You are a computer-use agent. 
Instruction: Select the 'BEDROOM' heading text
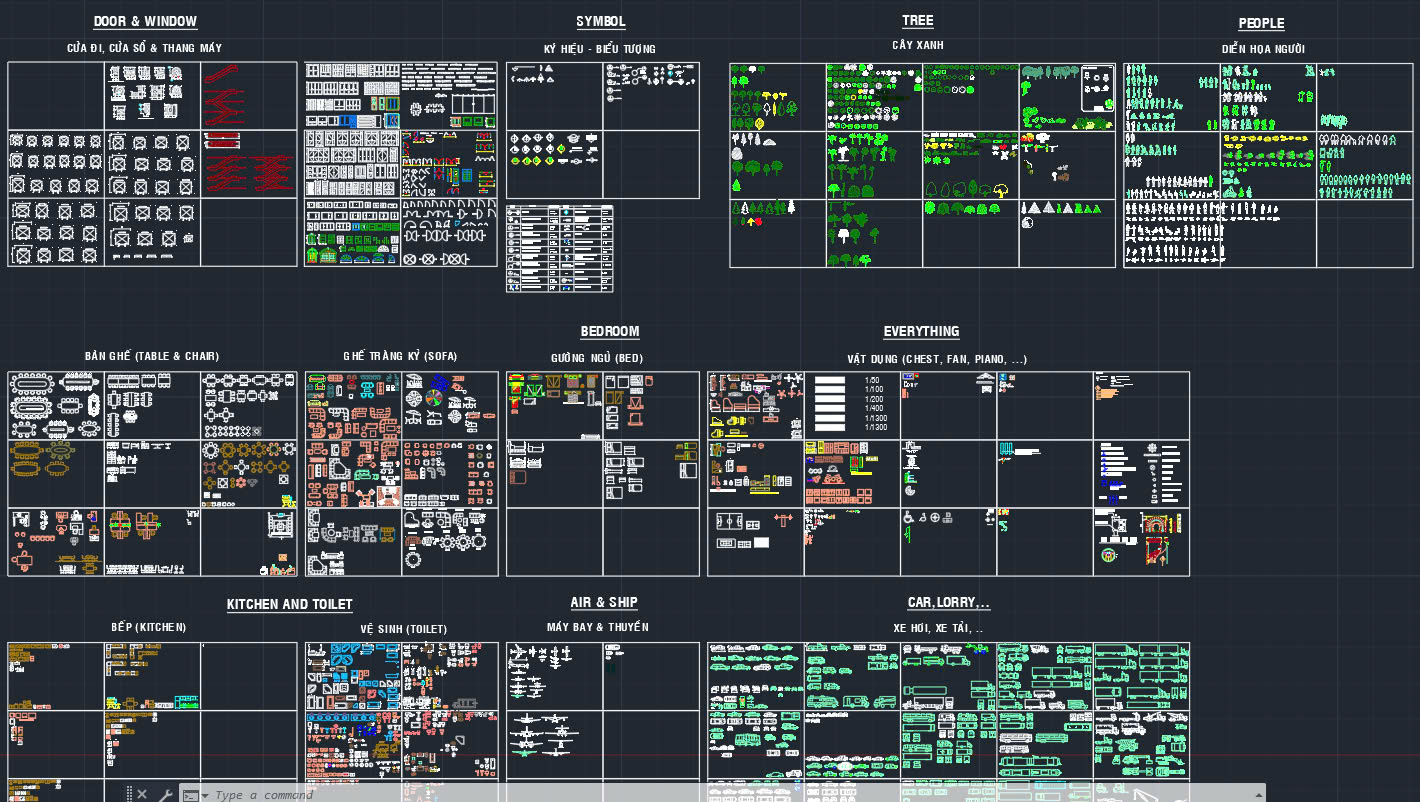(610, 331)
